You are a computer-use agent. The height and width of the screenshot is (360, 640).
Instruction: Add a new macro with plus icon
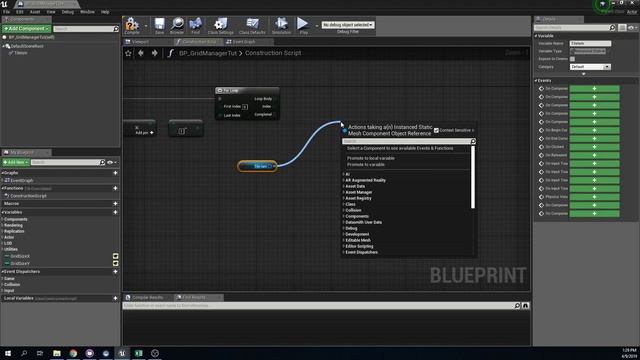116,204
